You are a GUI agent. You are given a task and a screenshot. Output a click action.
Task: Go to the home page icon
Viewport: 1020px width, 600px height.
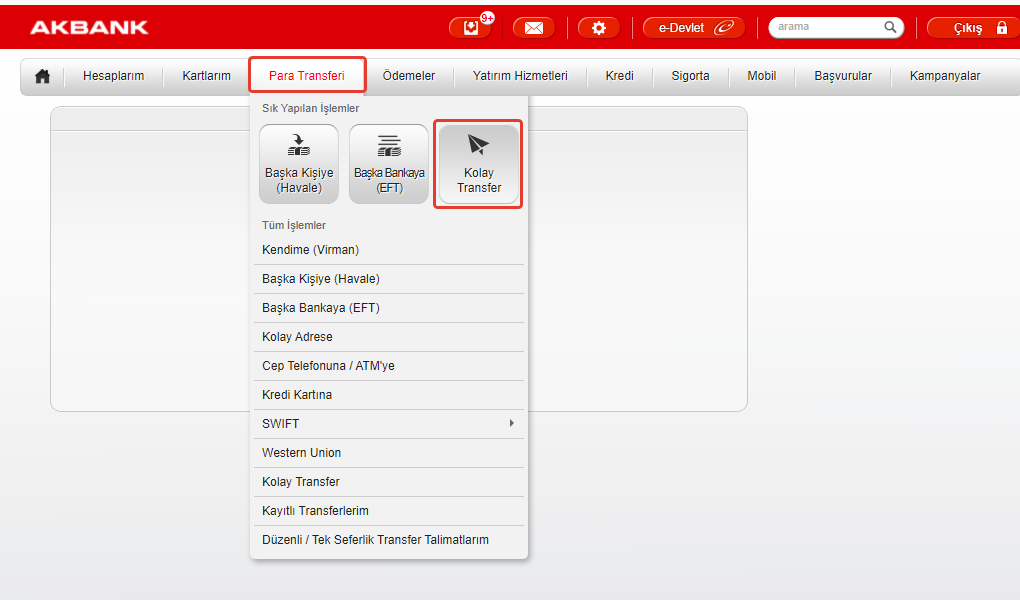click(x=42, y=76)
